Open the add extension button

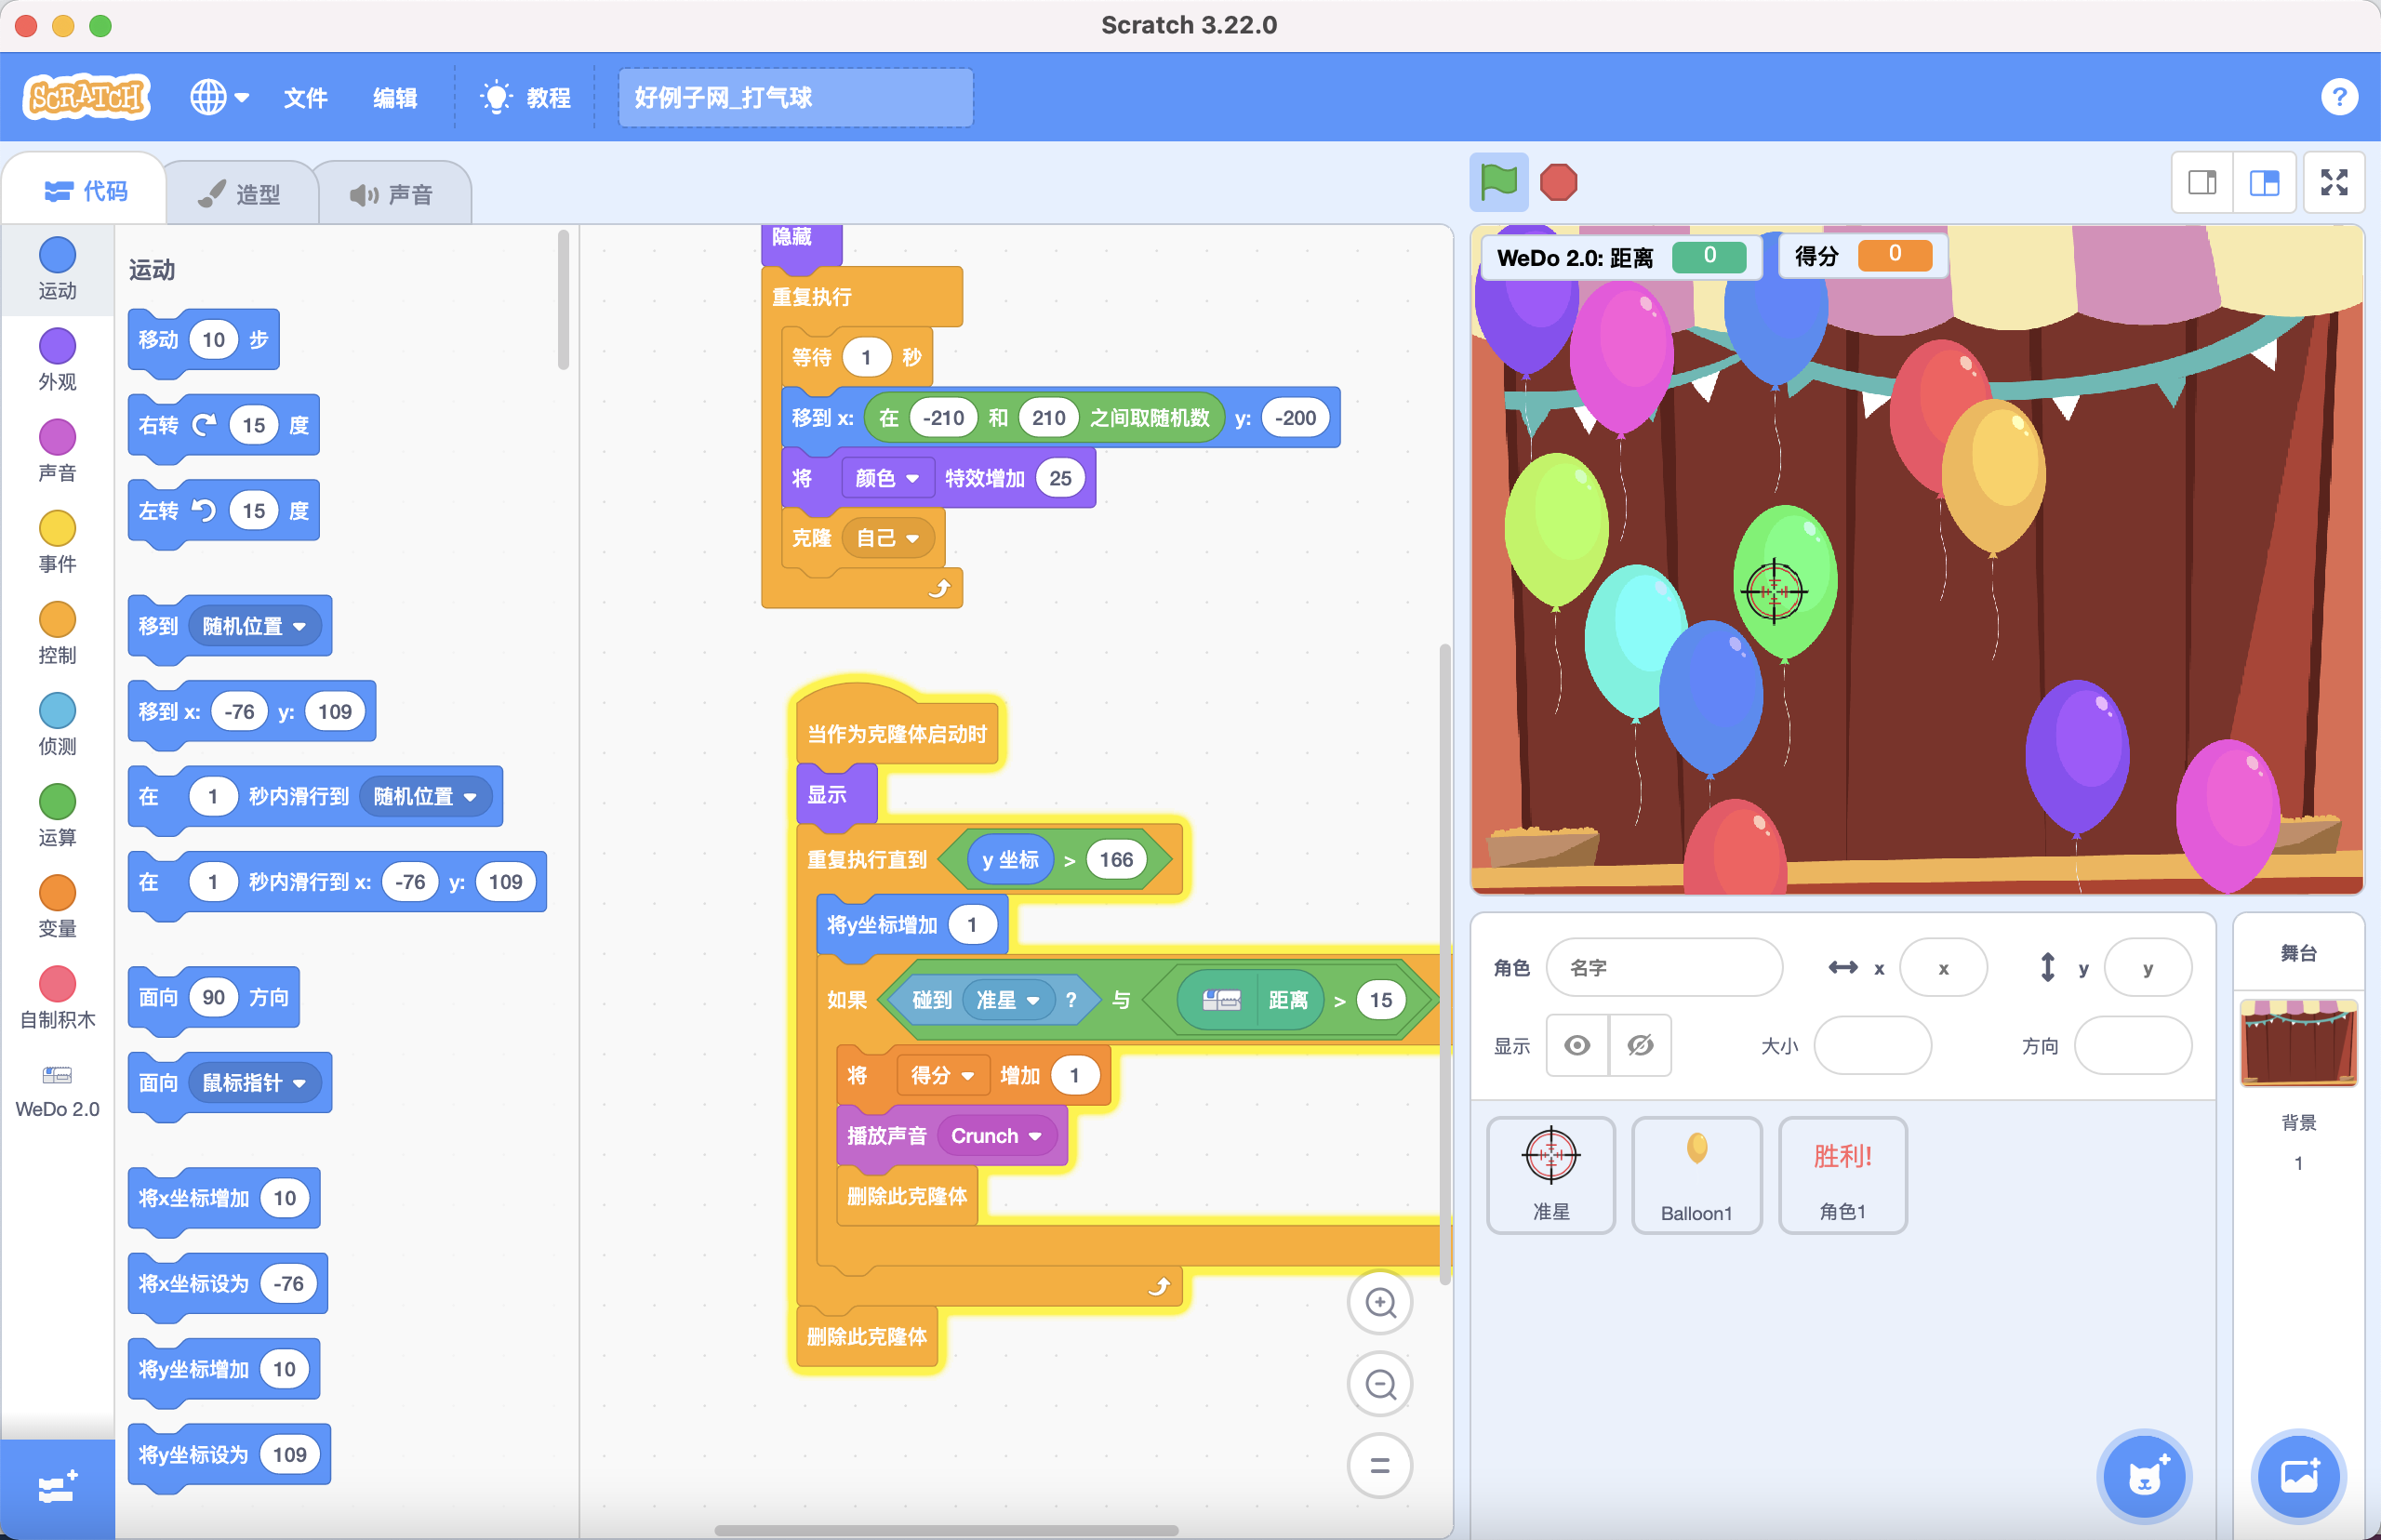pos(57,1488)
